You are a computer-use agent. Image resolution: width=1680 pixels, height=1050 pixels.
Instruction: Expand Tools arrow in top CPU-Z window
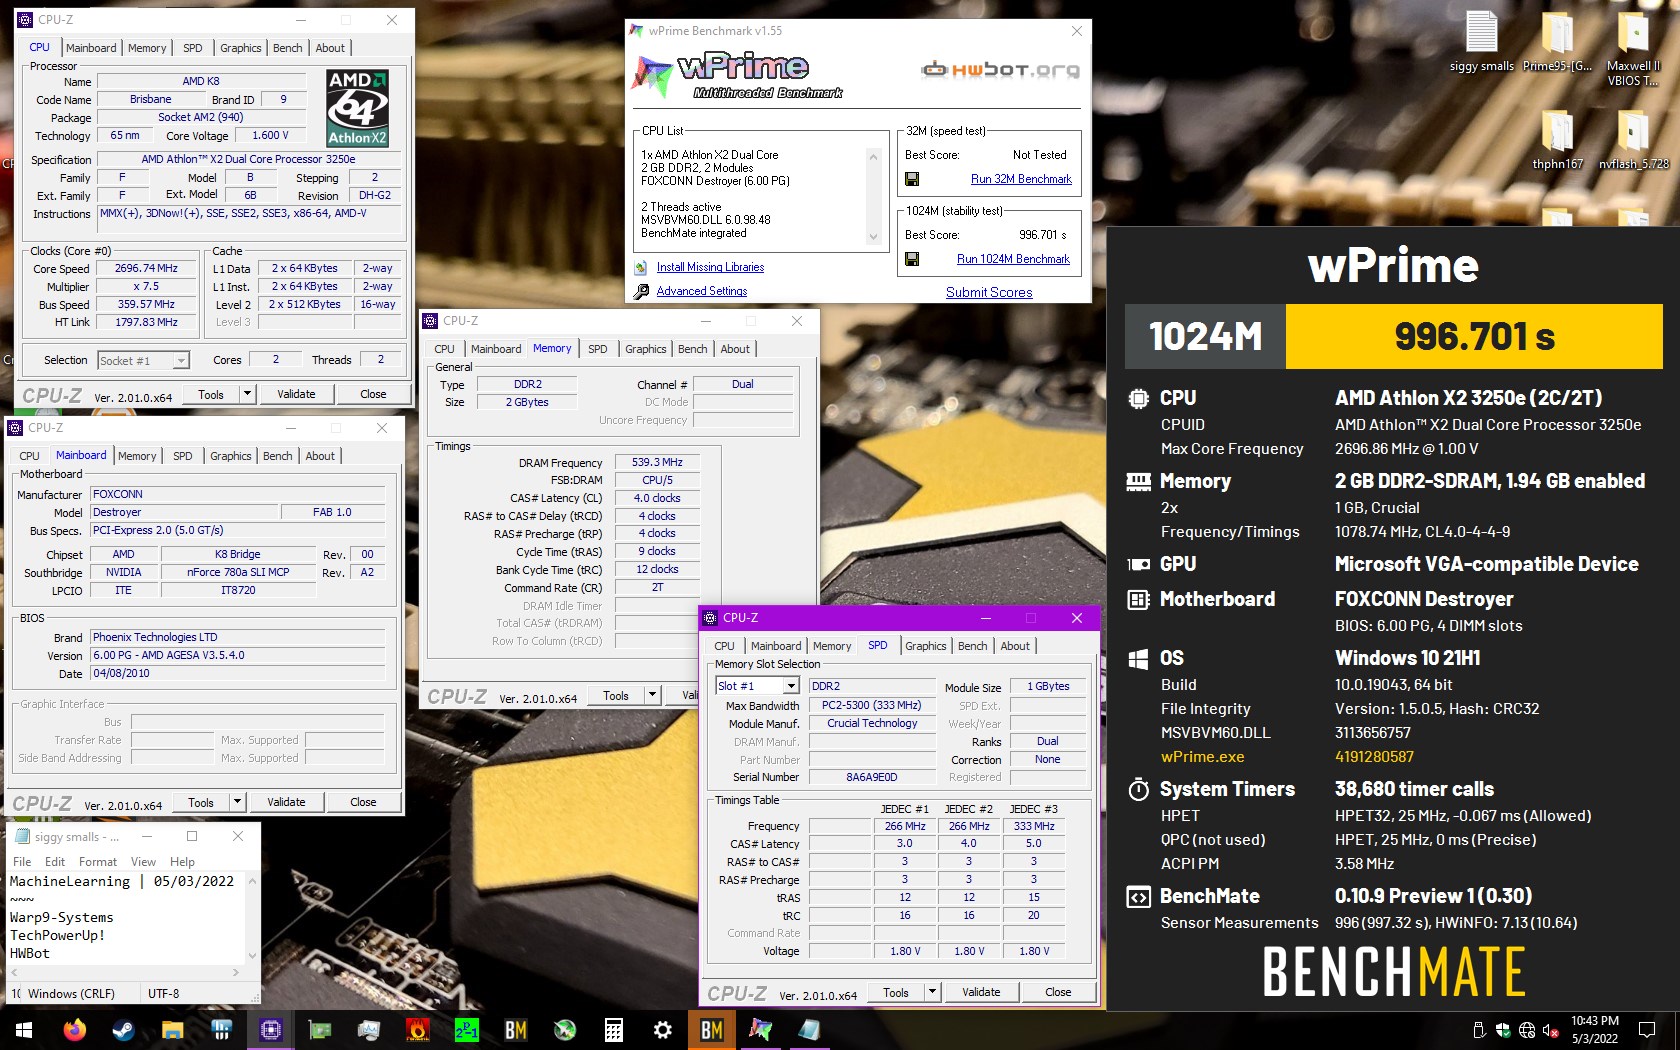click(x=247, y=394)
